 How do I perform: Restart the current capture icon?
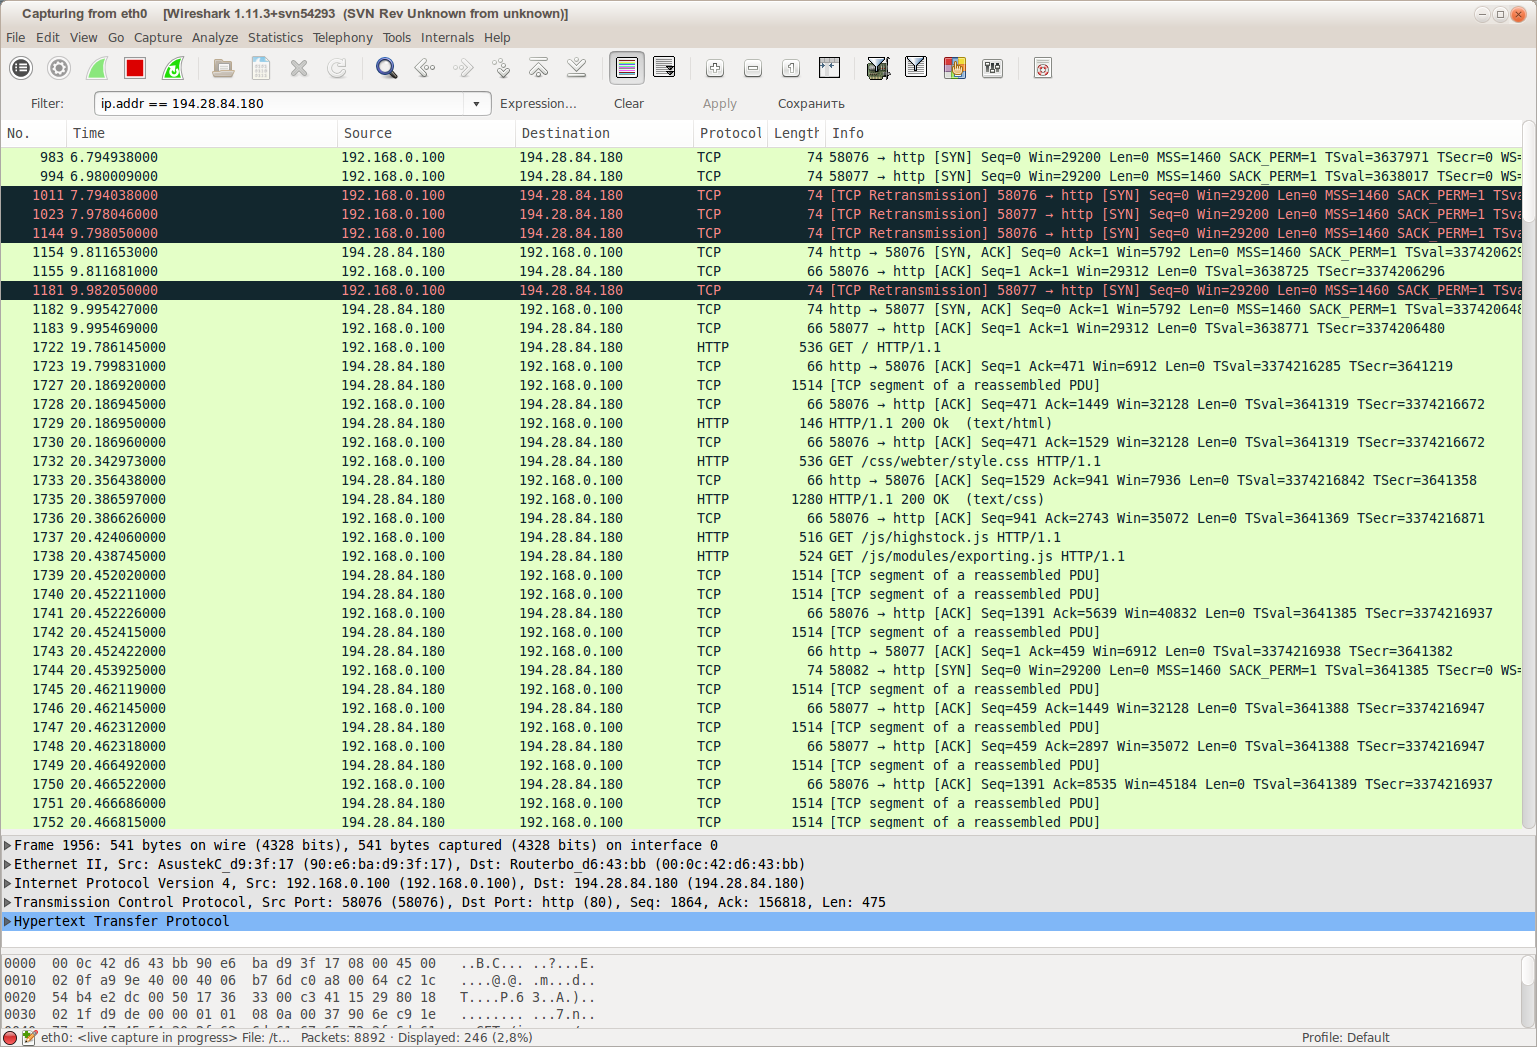pos(173,68)
